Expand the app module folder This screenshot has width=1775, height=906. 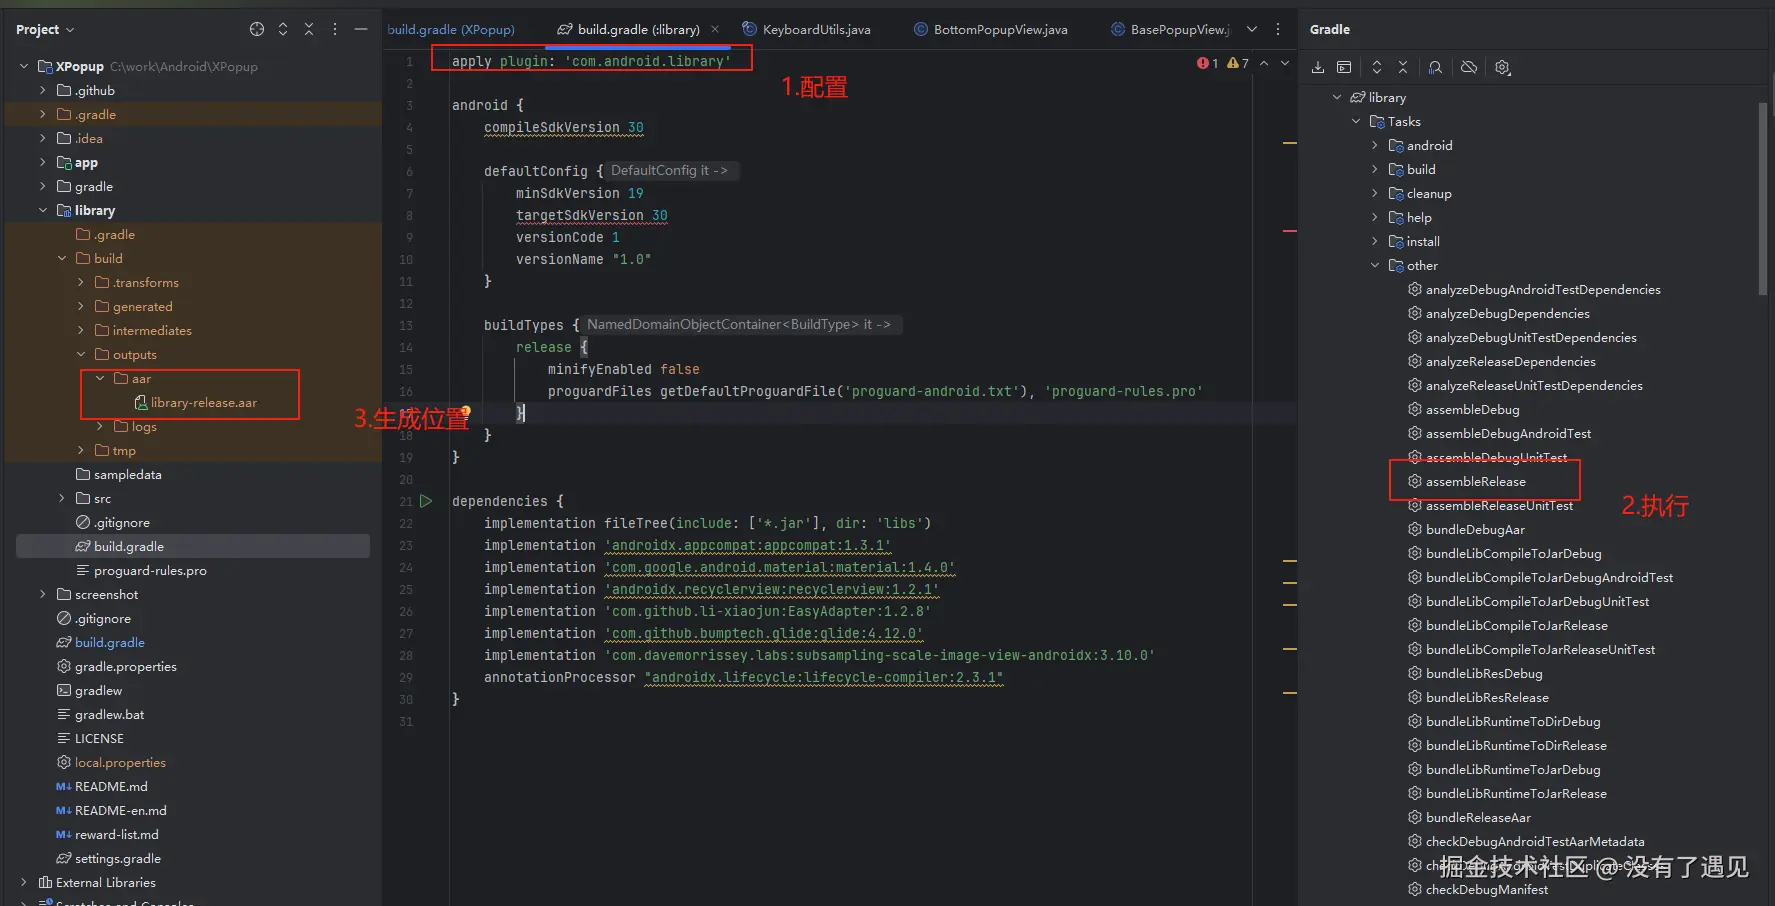click(x=42, y=162)
